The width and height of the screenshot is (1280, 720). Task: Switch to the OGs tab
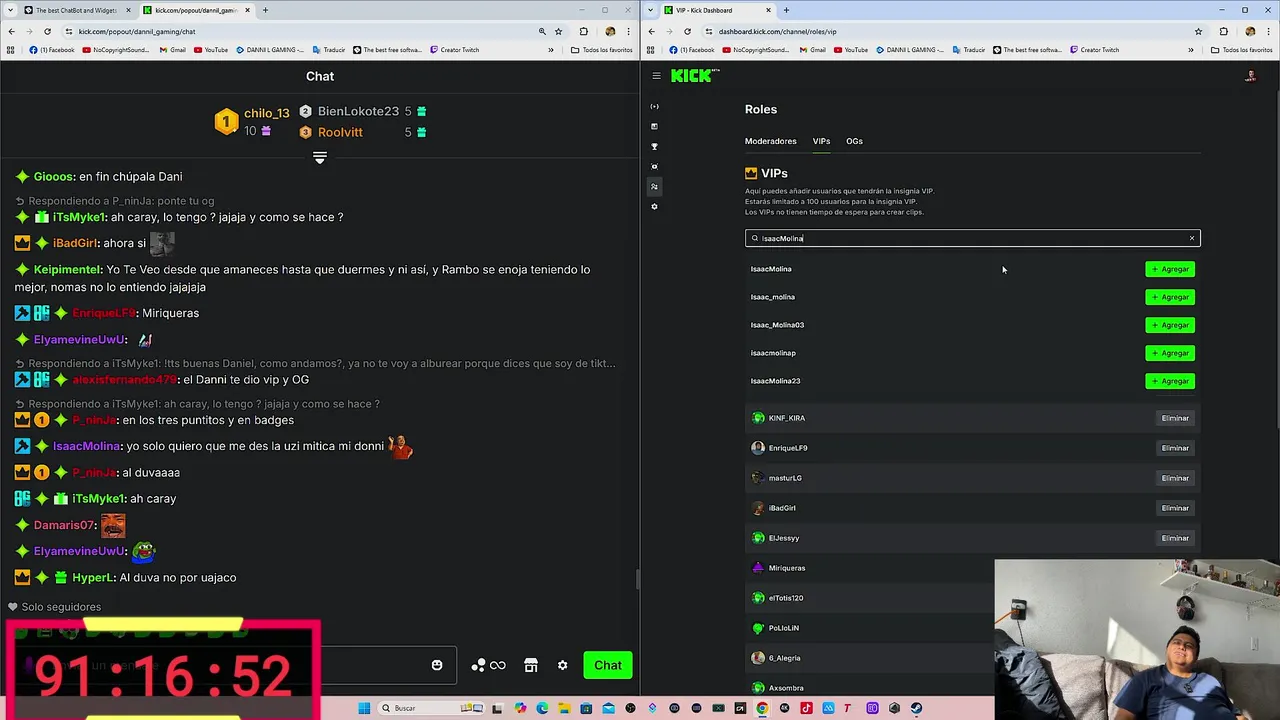(854, 141)
